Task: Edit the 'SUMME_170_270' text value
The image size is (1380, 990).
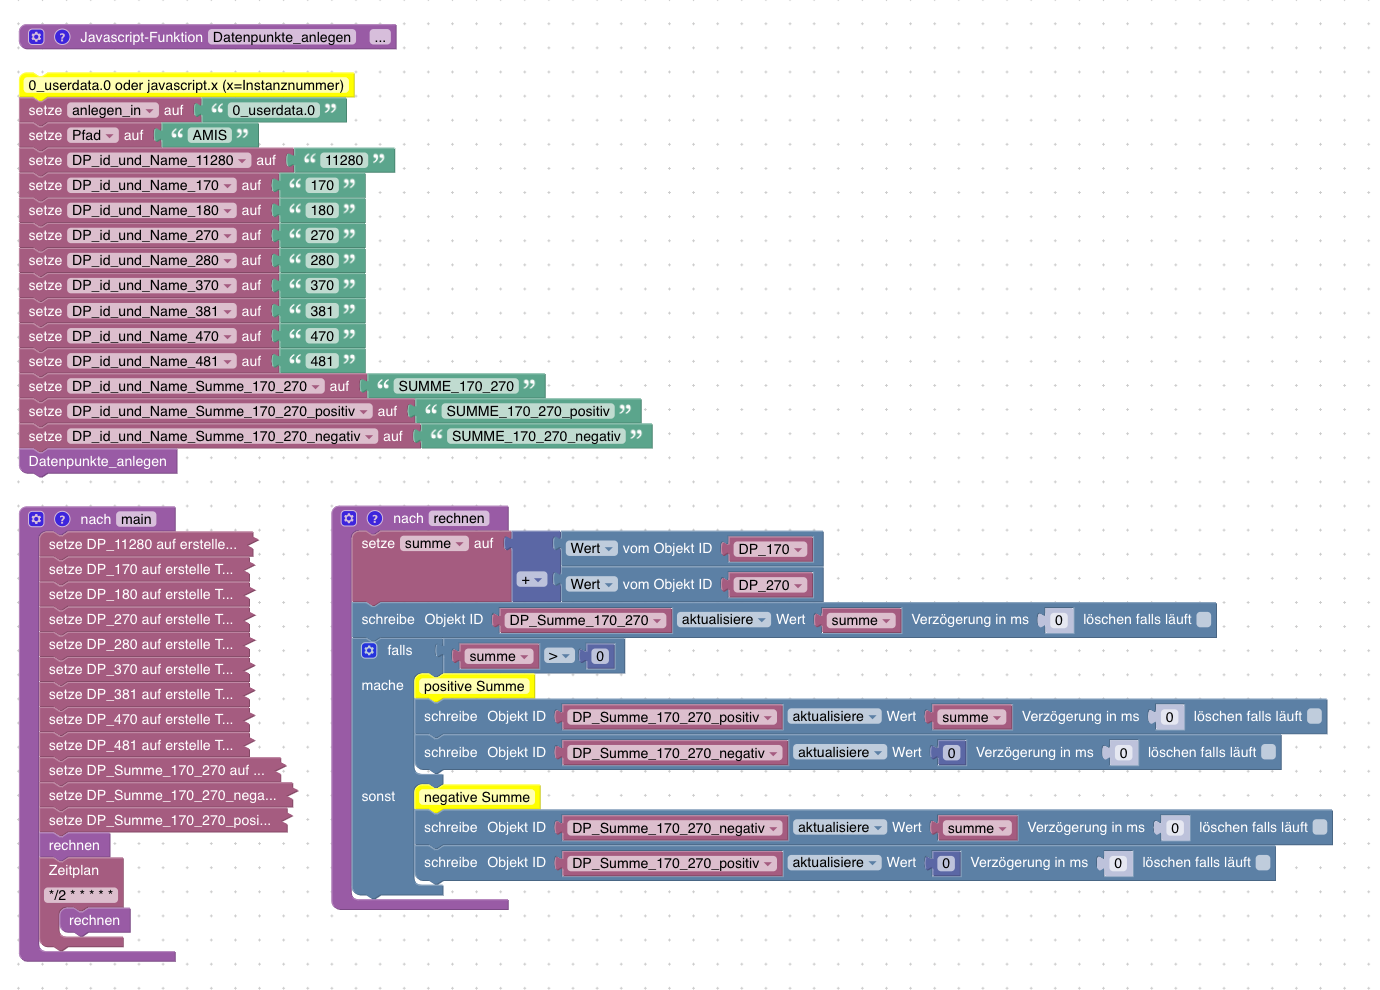Action: tap(456, 386)
